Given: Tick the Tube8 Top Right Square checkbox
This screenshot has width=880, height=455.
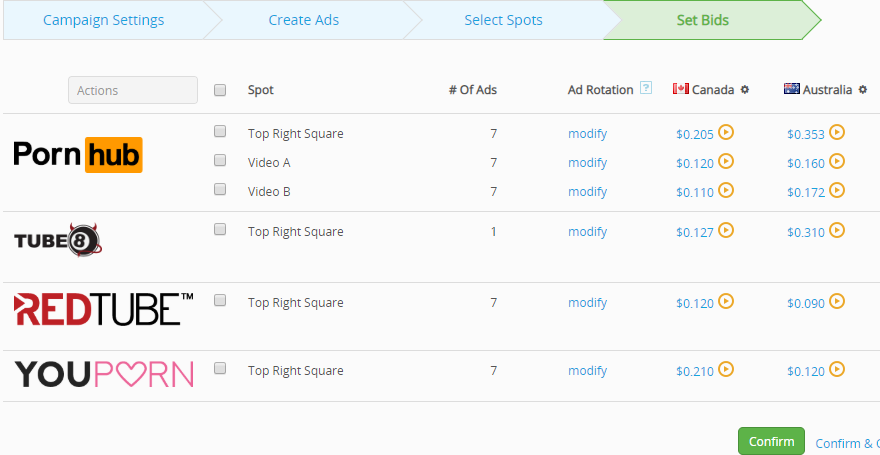Looking at the screenshot, I should pyautogui.click(x=220, y=230).
